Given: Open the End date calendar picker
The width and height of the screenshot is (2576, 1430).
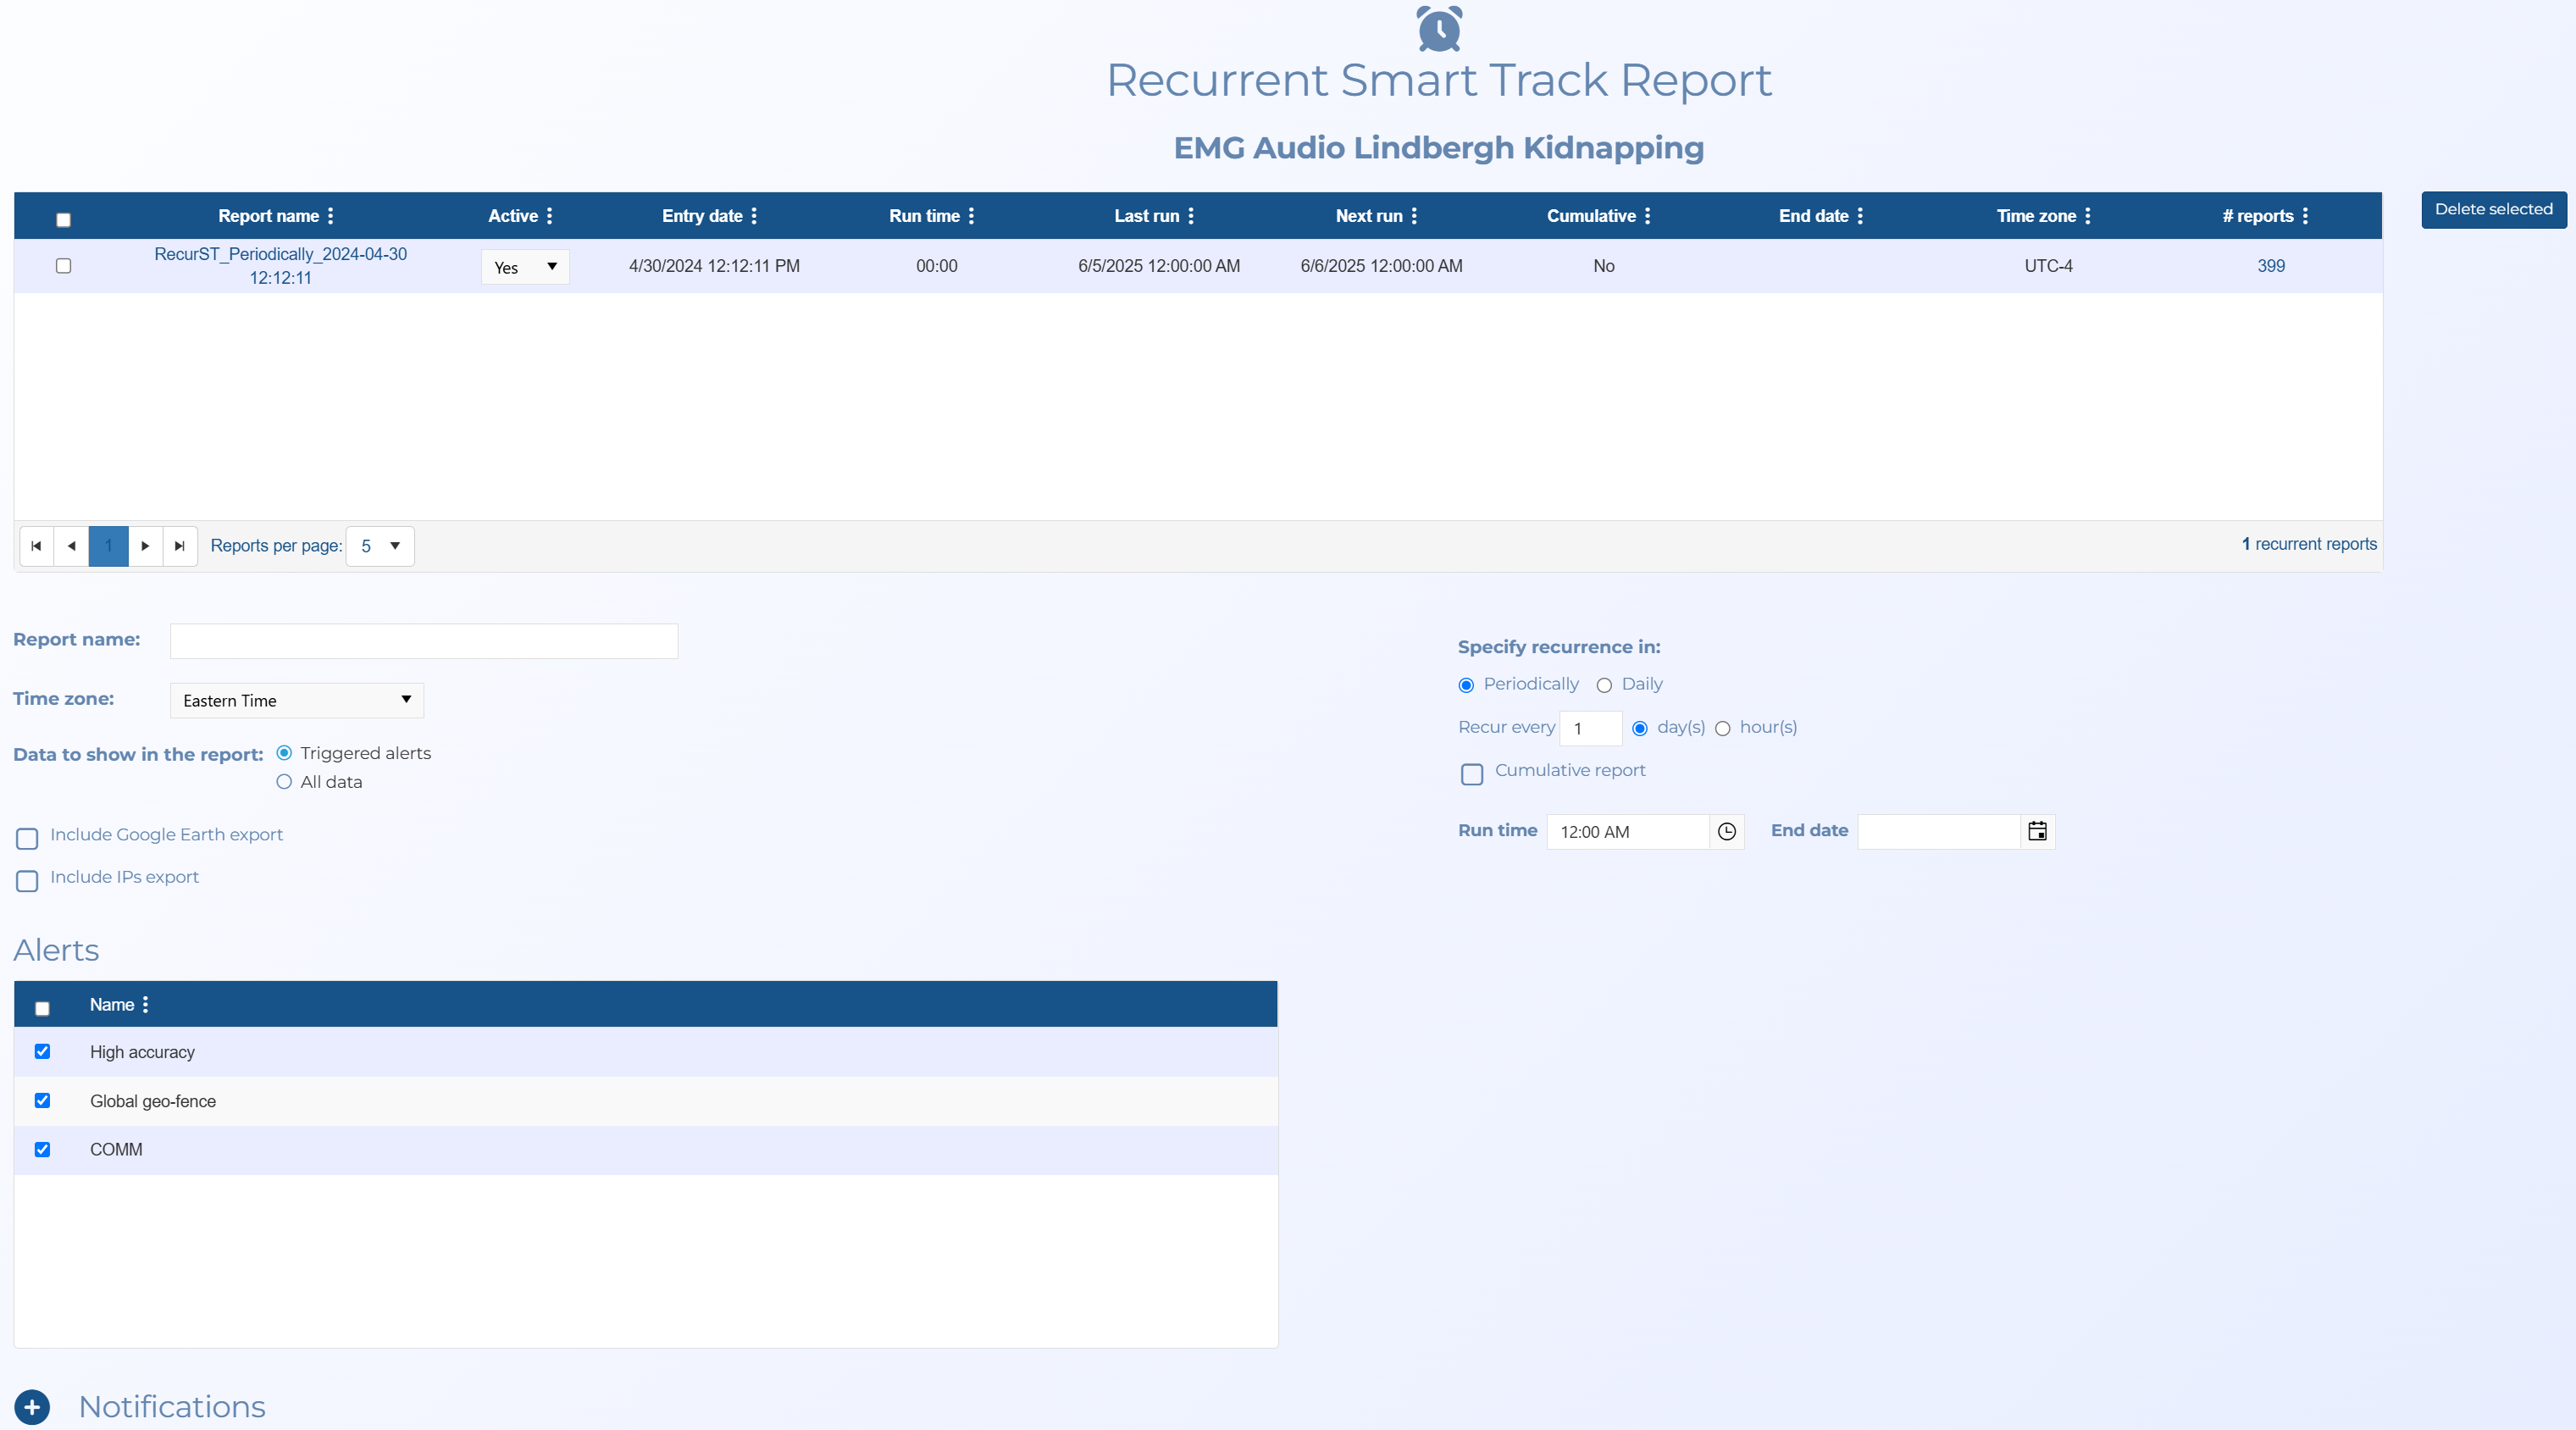Looking at the screenshot, I should [x=2037, y=831].
